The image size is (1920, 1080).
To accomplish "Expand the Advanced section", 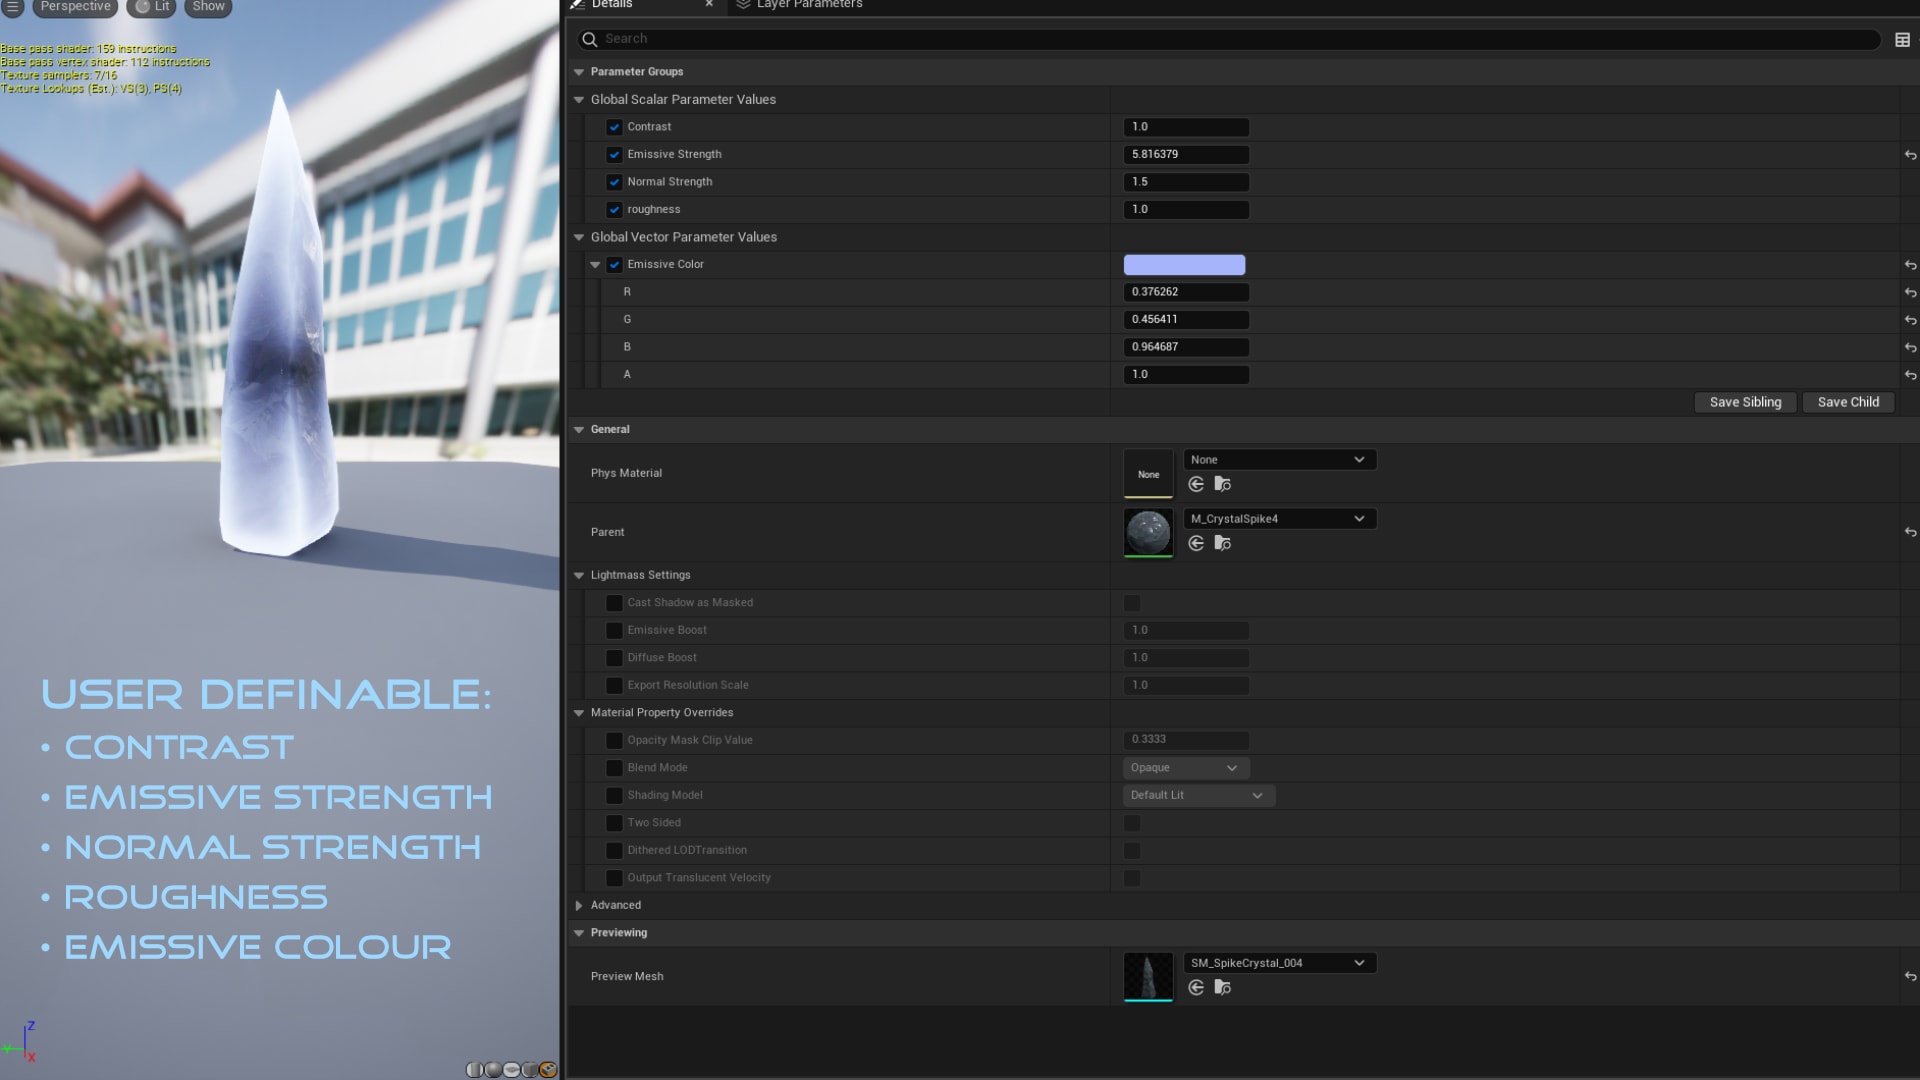I will tap(579, 905).
